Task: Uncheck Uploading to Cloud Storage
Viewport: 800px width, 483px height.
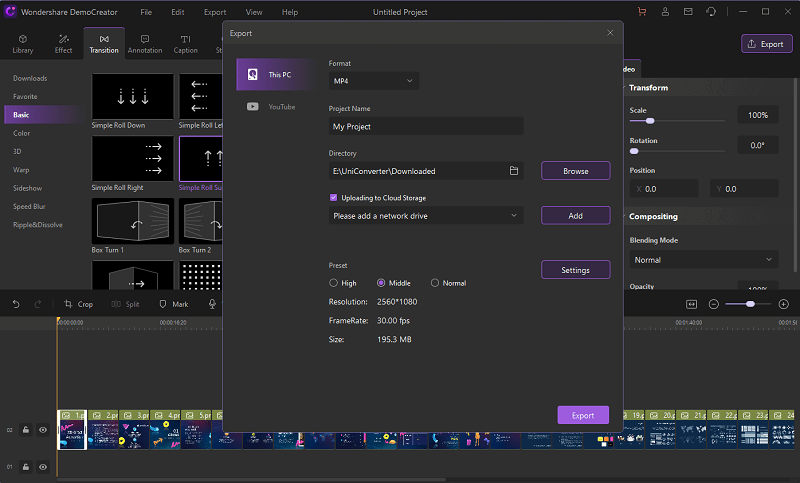Action: [x=334, y=197]
